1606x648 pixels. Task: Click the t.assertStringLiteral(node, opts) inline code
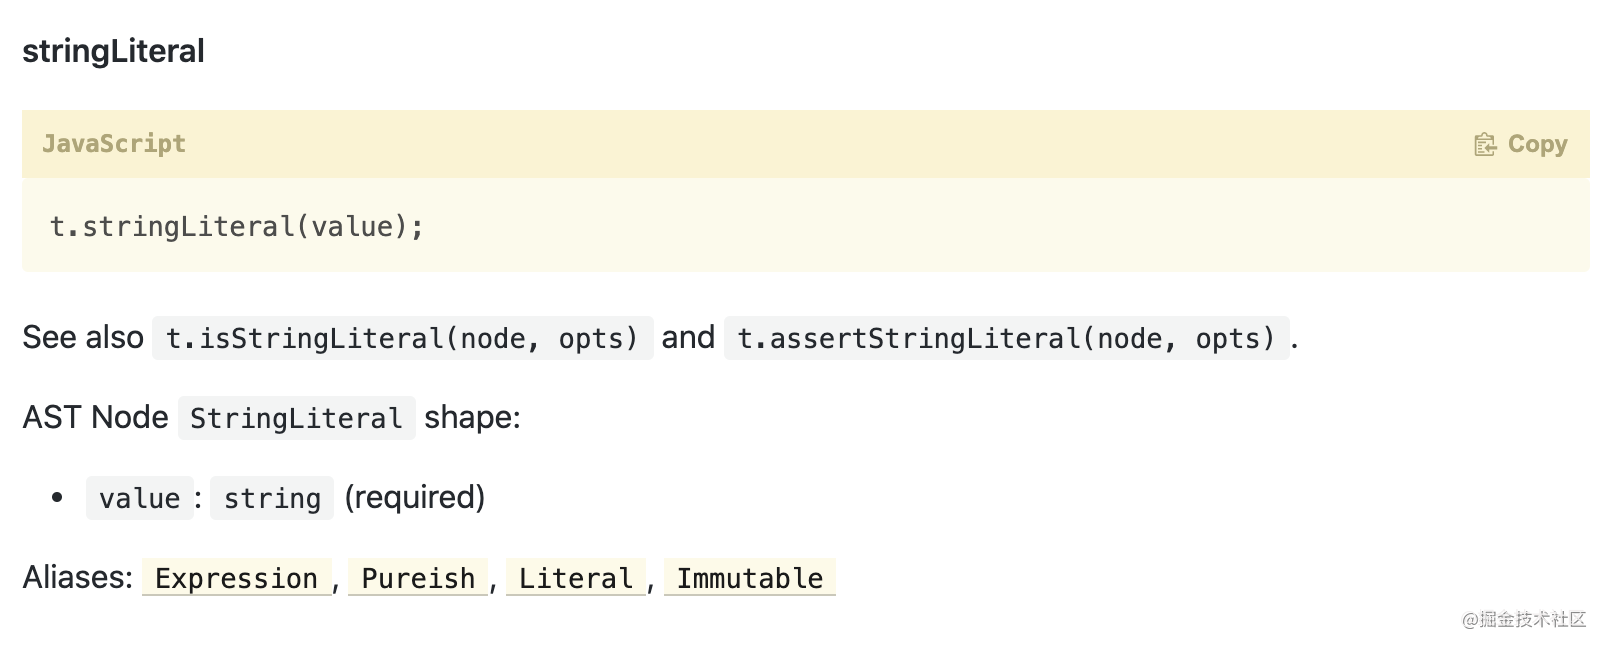1007,338
